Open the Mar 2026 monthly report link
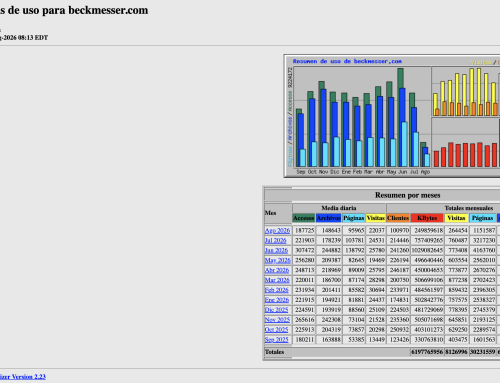Image resolution: width=500 pixels, height=383 pixels. [277, 280]
